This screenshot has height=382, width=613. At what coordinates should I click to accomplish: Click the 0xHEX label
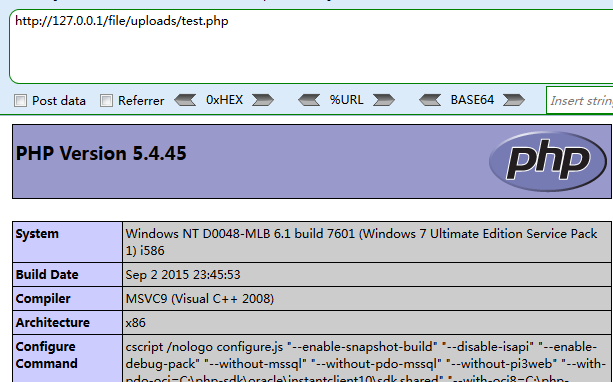pyautogui.click(x=224, y=100)
